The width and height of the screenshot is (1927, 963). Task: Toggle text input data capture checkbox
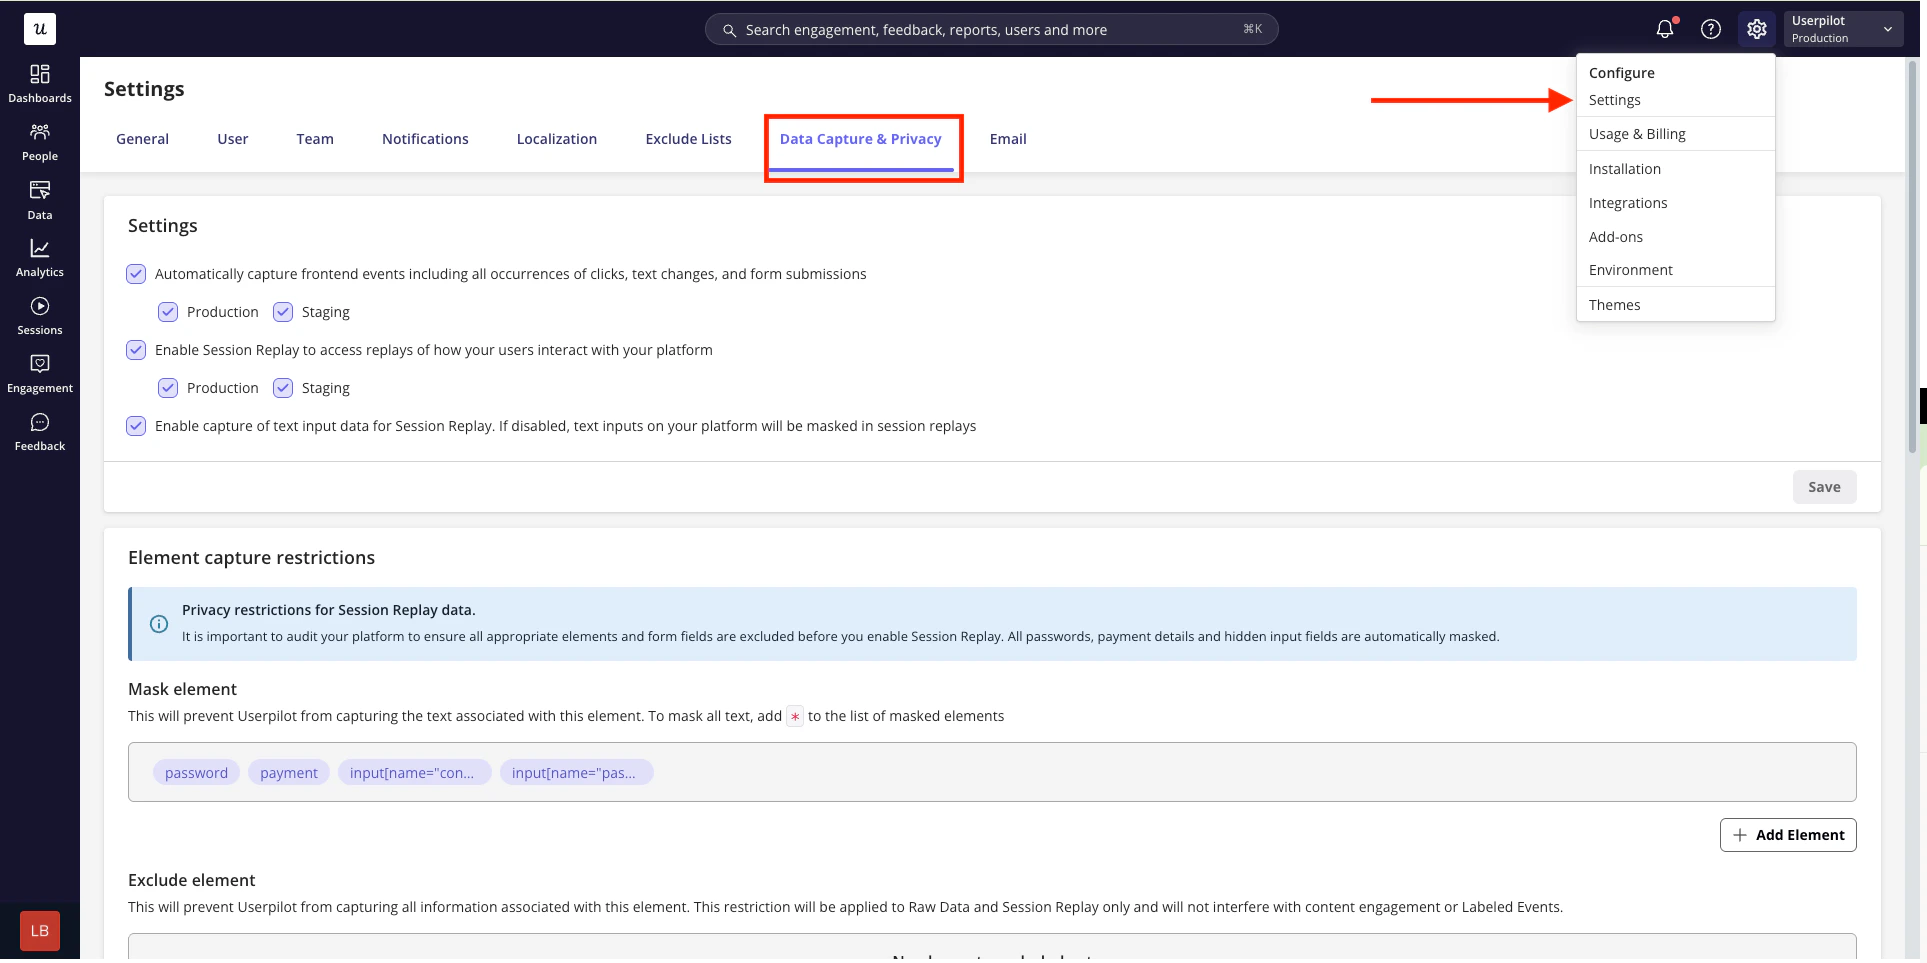tap(136, 426)
